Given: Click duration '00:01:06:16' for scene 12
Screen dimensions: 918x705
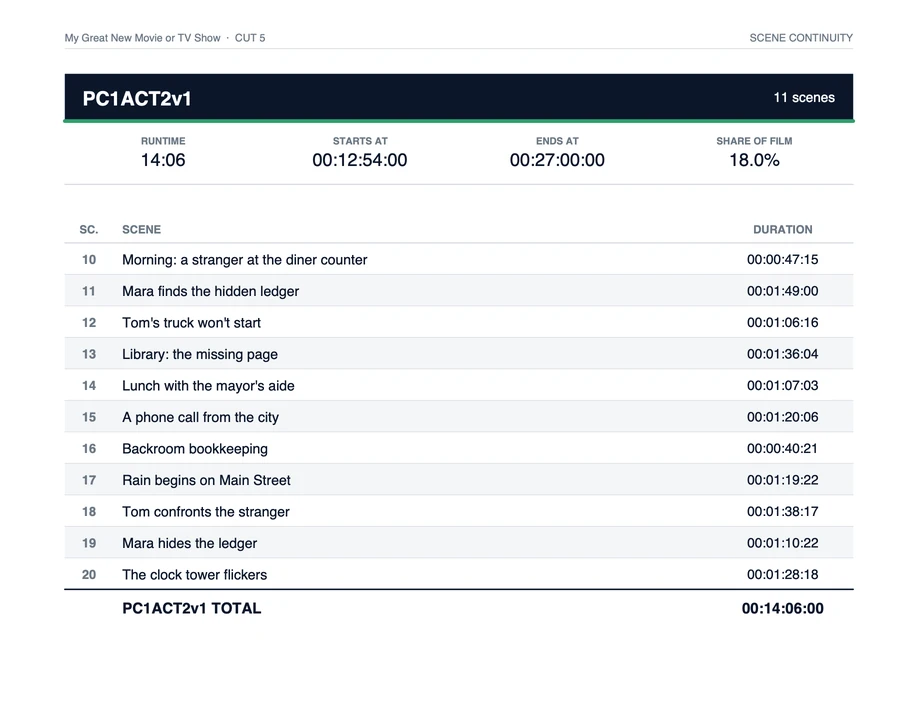Looking at the screenshot, I should (783, 323).
